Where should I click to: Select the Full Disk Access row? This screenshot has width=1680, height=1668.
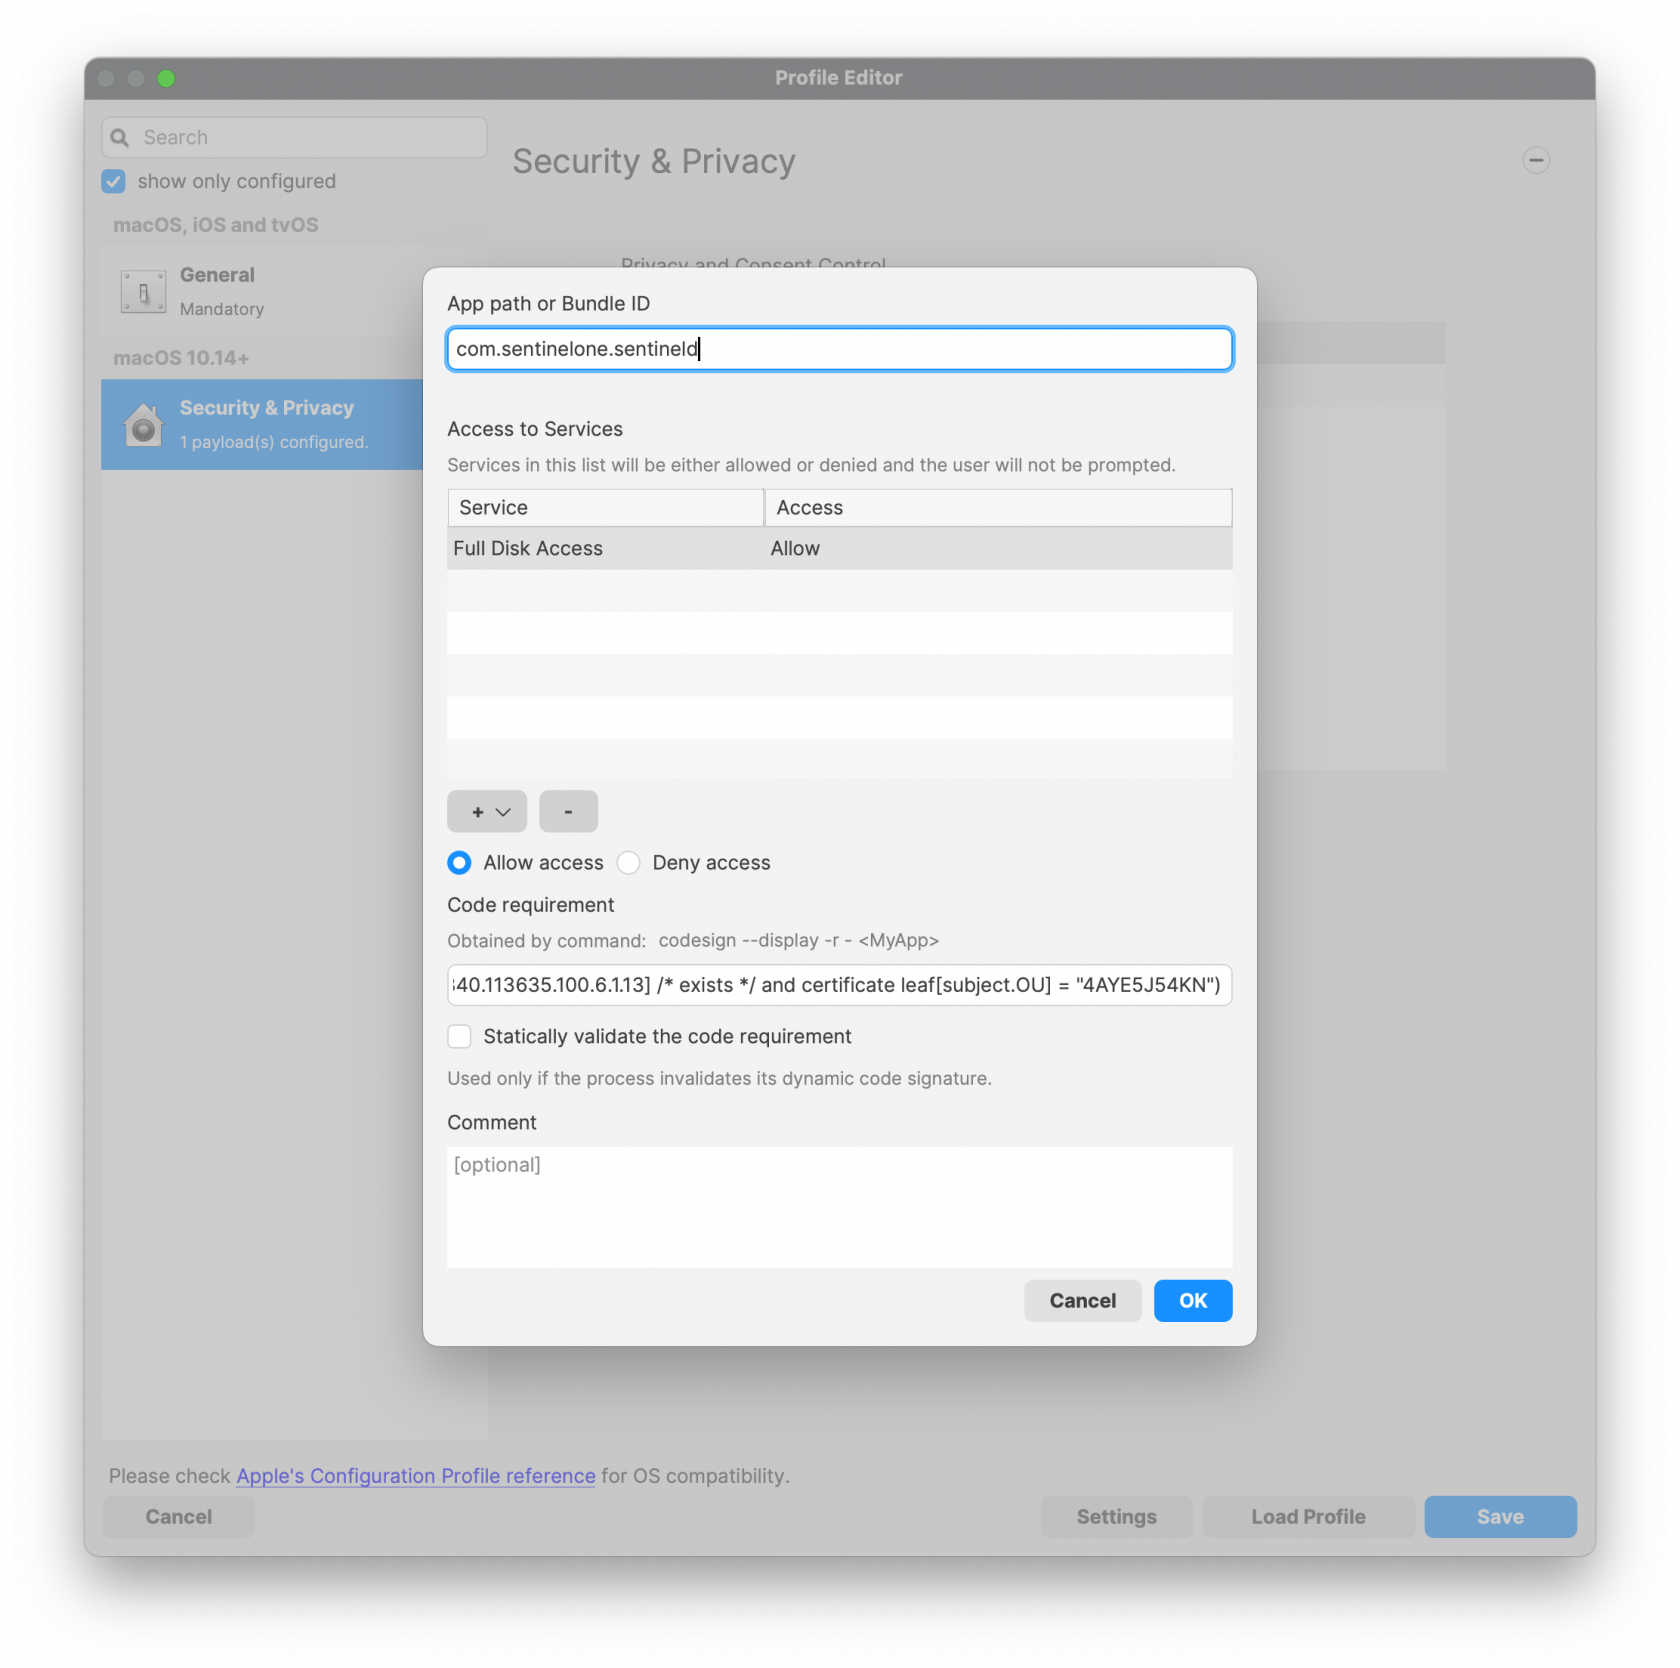pyautogui.click(x=839, y=548)
